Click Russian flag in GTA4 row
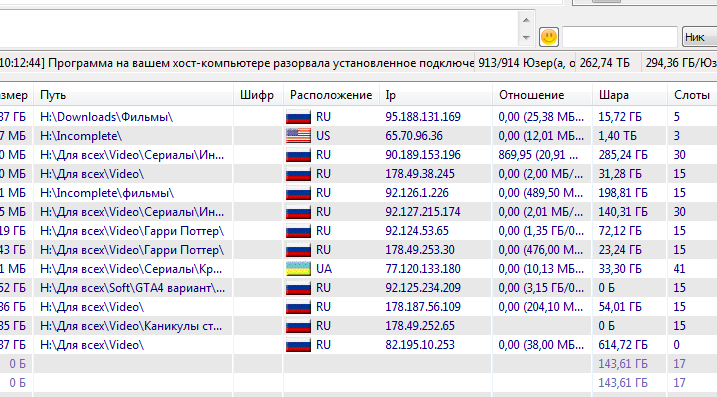The width and height of the screenshot is (717, 397). [298, 288]
